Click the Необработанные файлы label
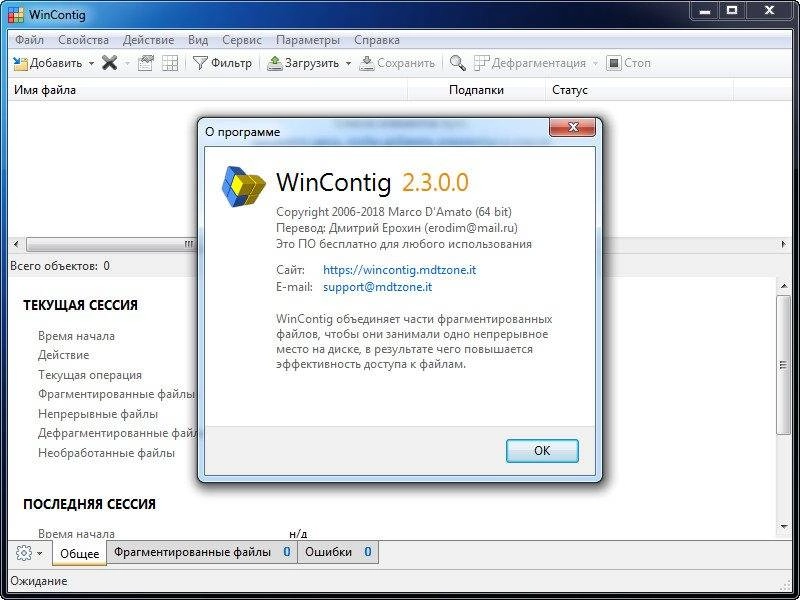This screenshot has height=600, width=800. [x=107, y=453]
